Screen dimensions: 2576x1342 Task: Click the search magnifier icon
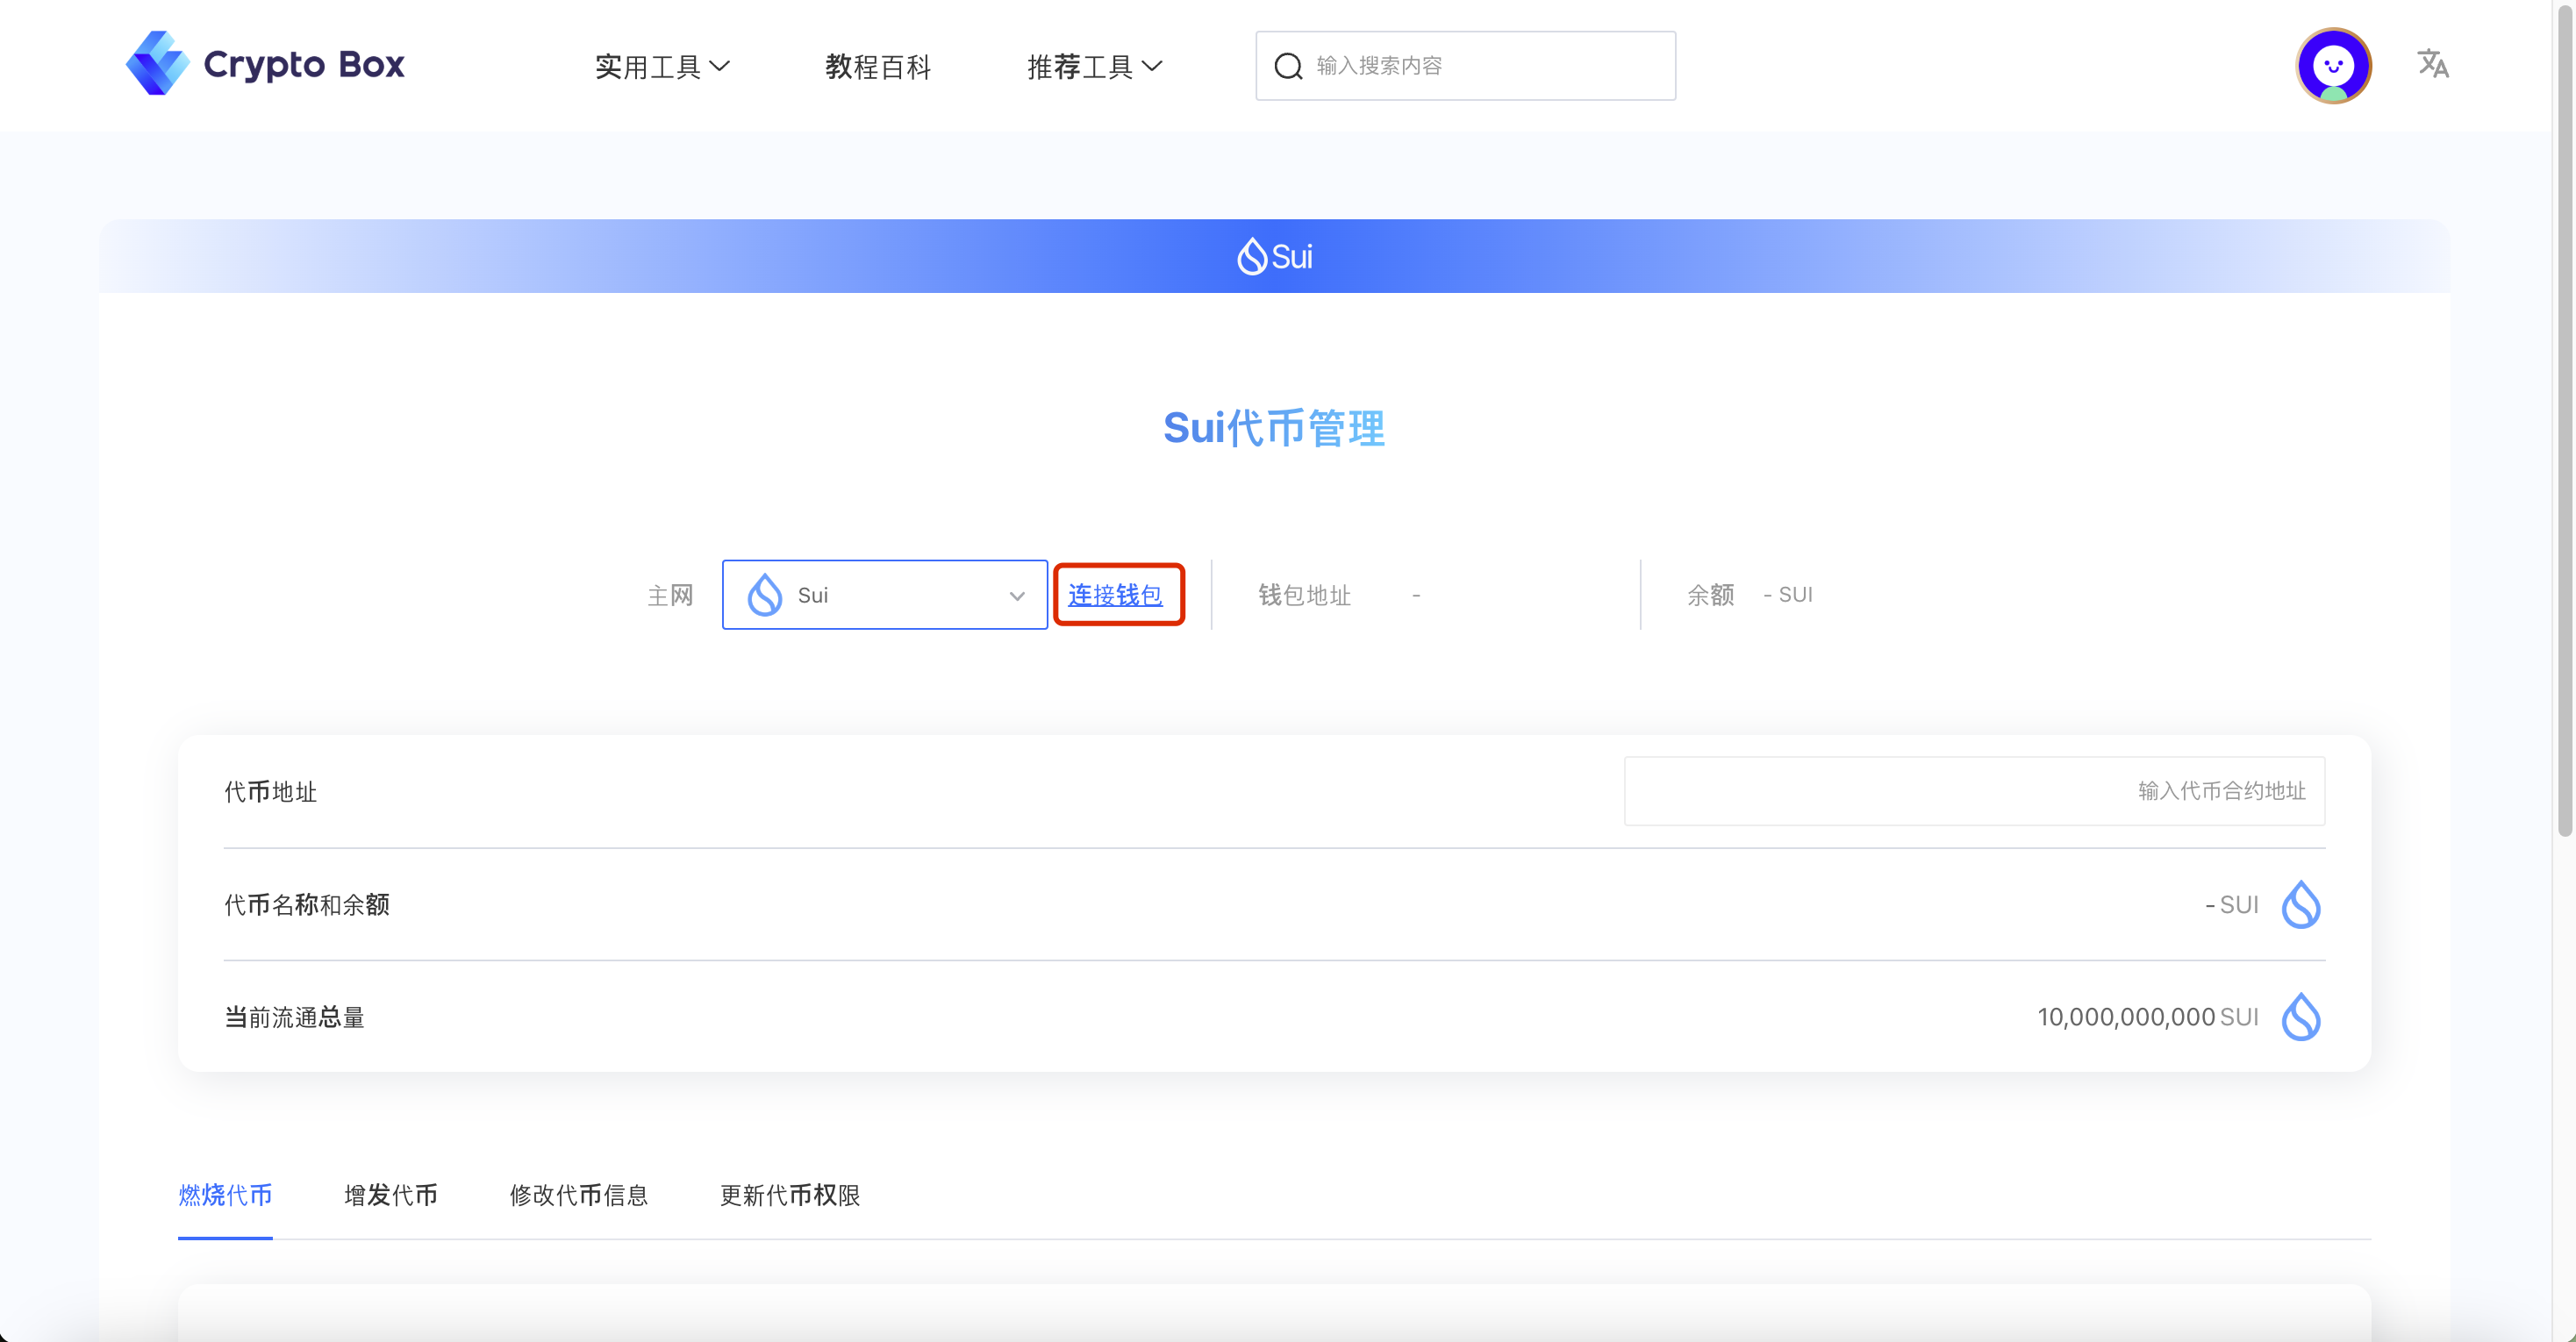click(x=1288, y=66)
